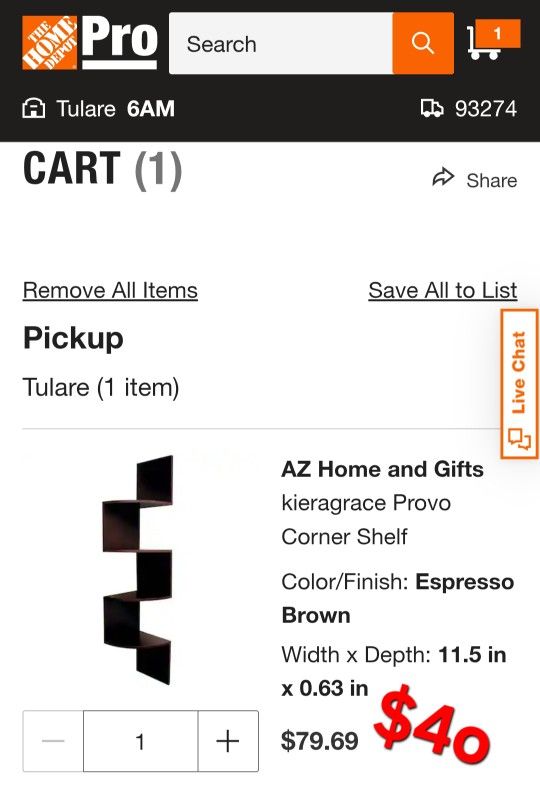Open AZ Home and Gifts brand link
The width and height of the screenshot is (540, 797).
tap(382, 469)
